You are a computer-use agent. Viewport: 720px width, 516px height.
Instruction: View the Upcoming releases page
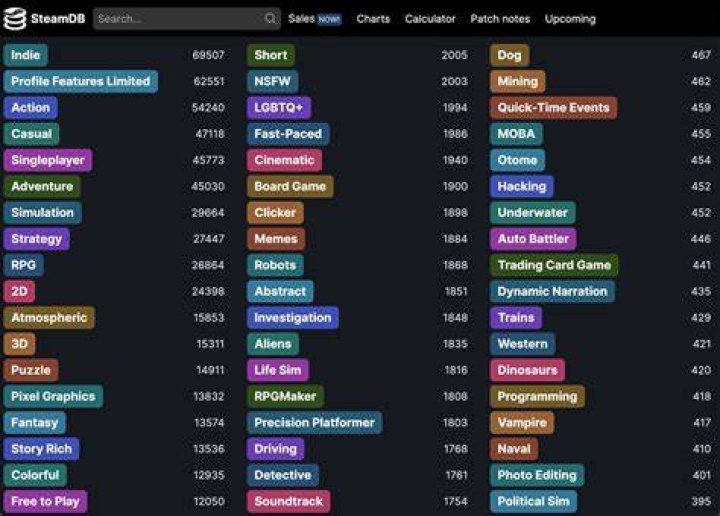click(570, 19)
